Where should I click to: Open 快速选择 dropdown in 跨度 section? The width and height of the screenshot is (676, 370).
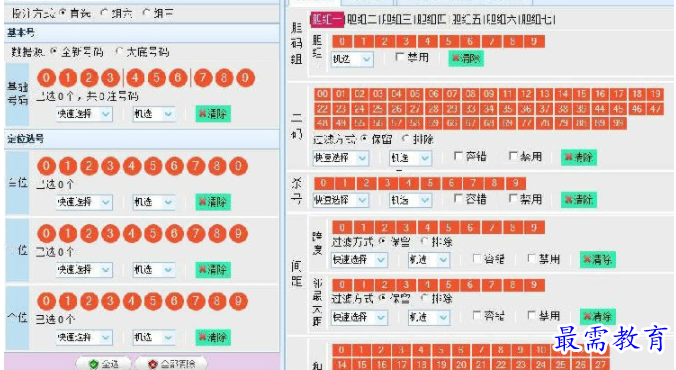359,260
